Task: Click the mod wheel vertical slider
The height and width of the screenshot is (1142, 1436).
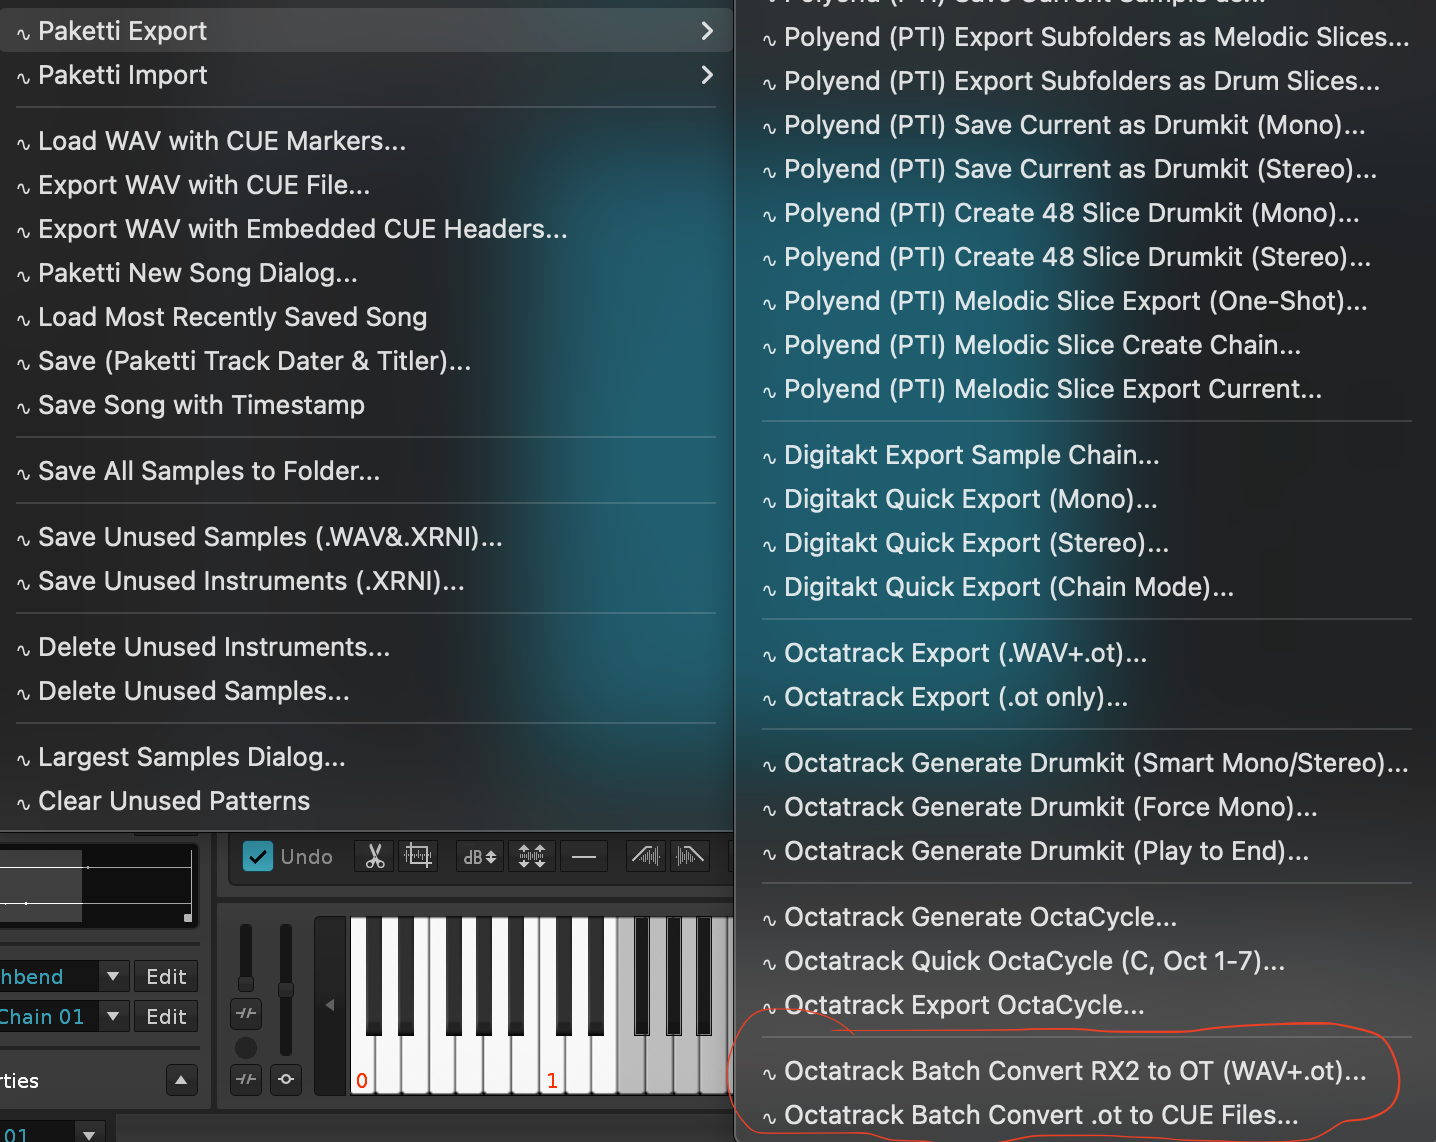Action: [x=286, y=990]
